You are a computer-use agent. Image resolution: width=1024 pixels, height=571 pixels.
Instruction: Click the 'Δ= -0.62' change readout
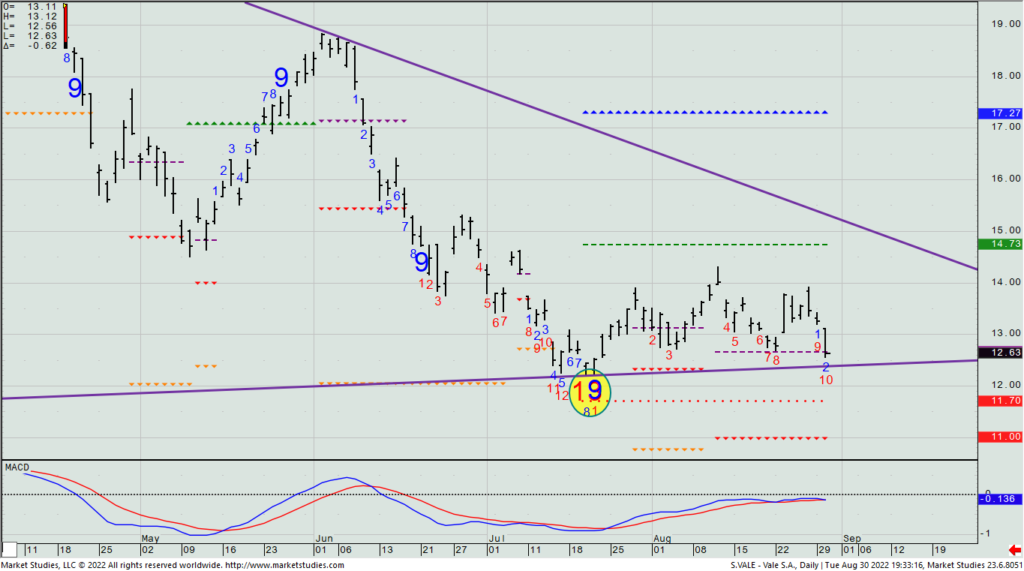(30, 46)
